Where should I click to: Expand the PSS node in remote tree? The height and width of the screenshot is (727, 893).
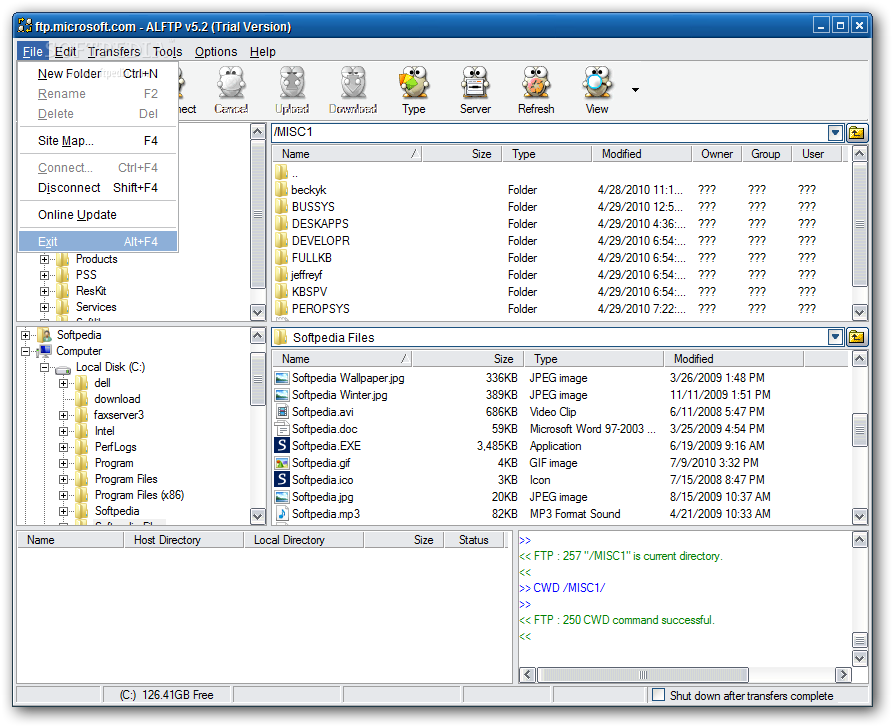pos(44,275)
